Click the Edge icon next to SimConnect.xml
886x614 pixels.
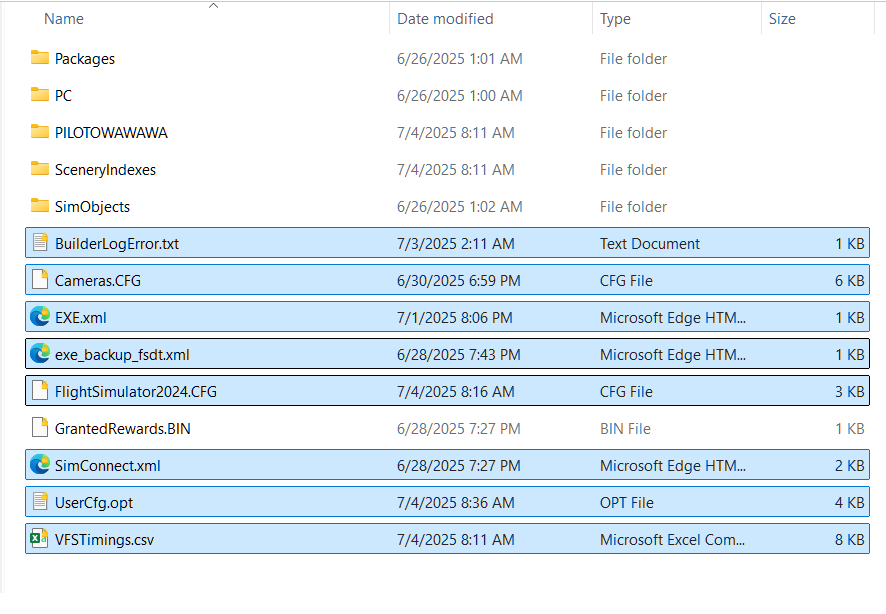40,465
